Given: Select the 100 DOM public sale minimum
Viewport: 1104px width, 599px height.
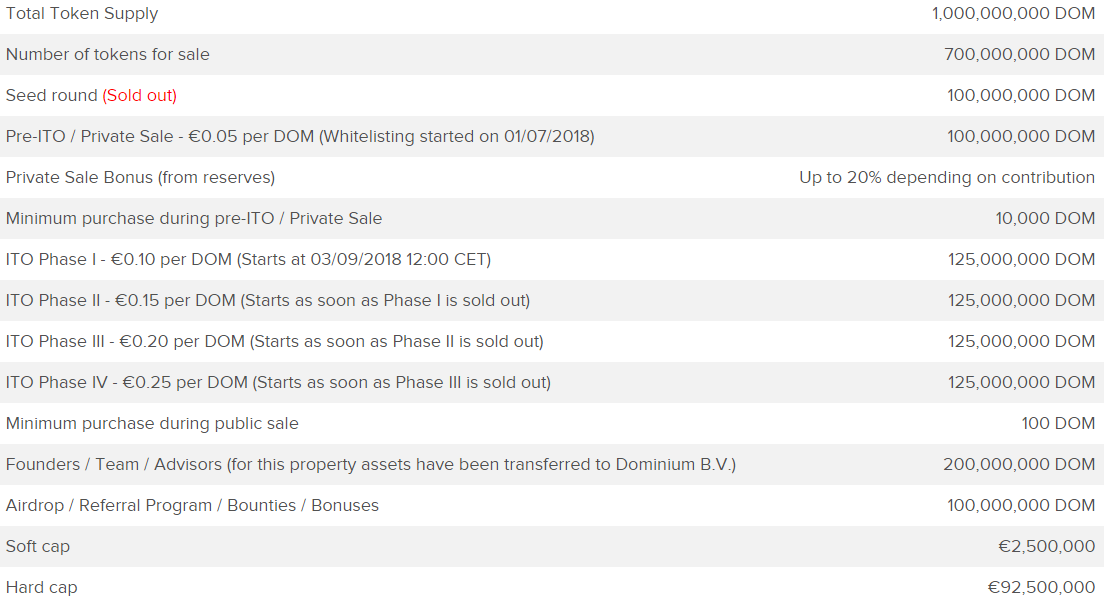Looking at the screenshot, I should [x=1058, y=423].
